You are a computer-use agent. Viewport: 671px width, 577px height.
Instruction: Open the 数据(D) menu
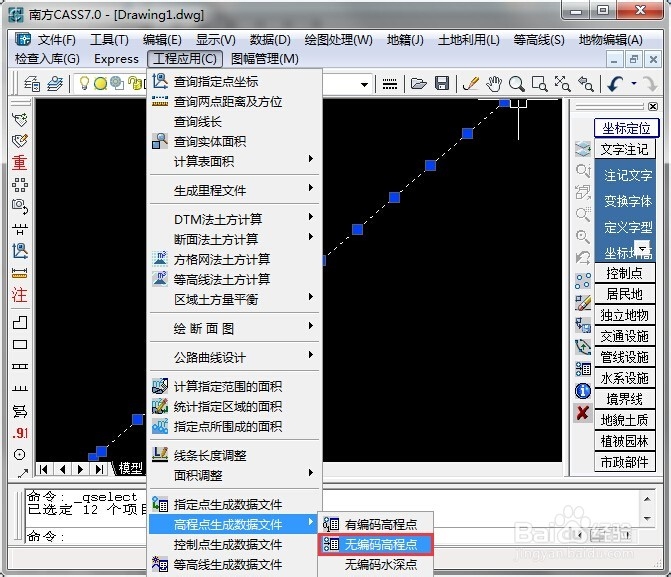pos(270,40)
